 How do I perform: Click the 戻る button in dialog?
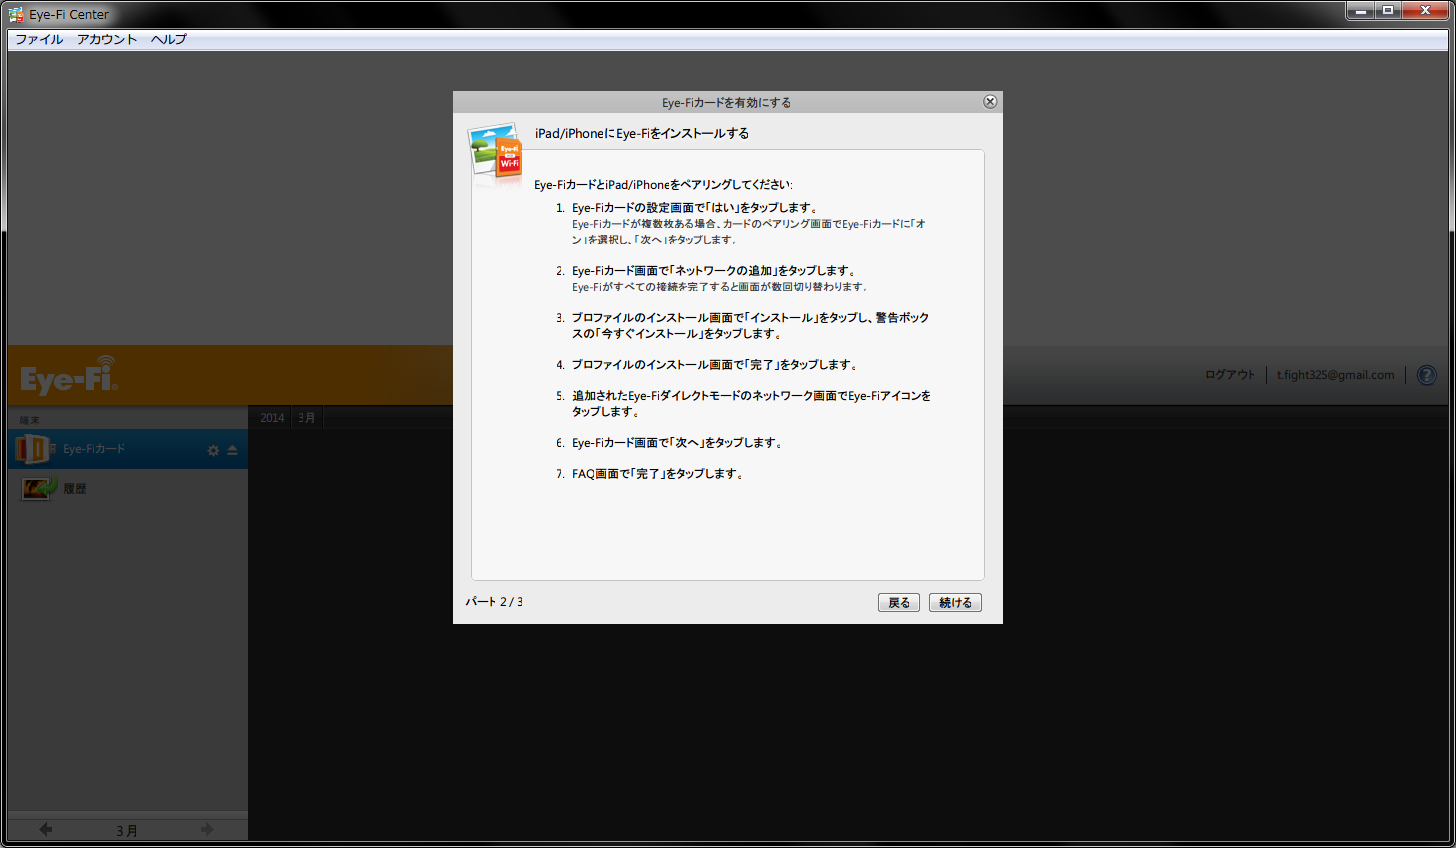point(899,602)
